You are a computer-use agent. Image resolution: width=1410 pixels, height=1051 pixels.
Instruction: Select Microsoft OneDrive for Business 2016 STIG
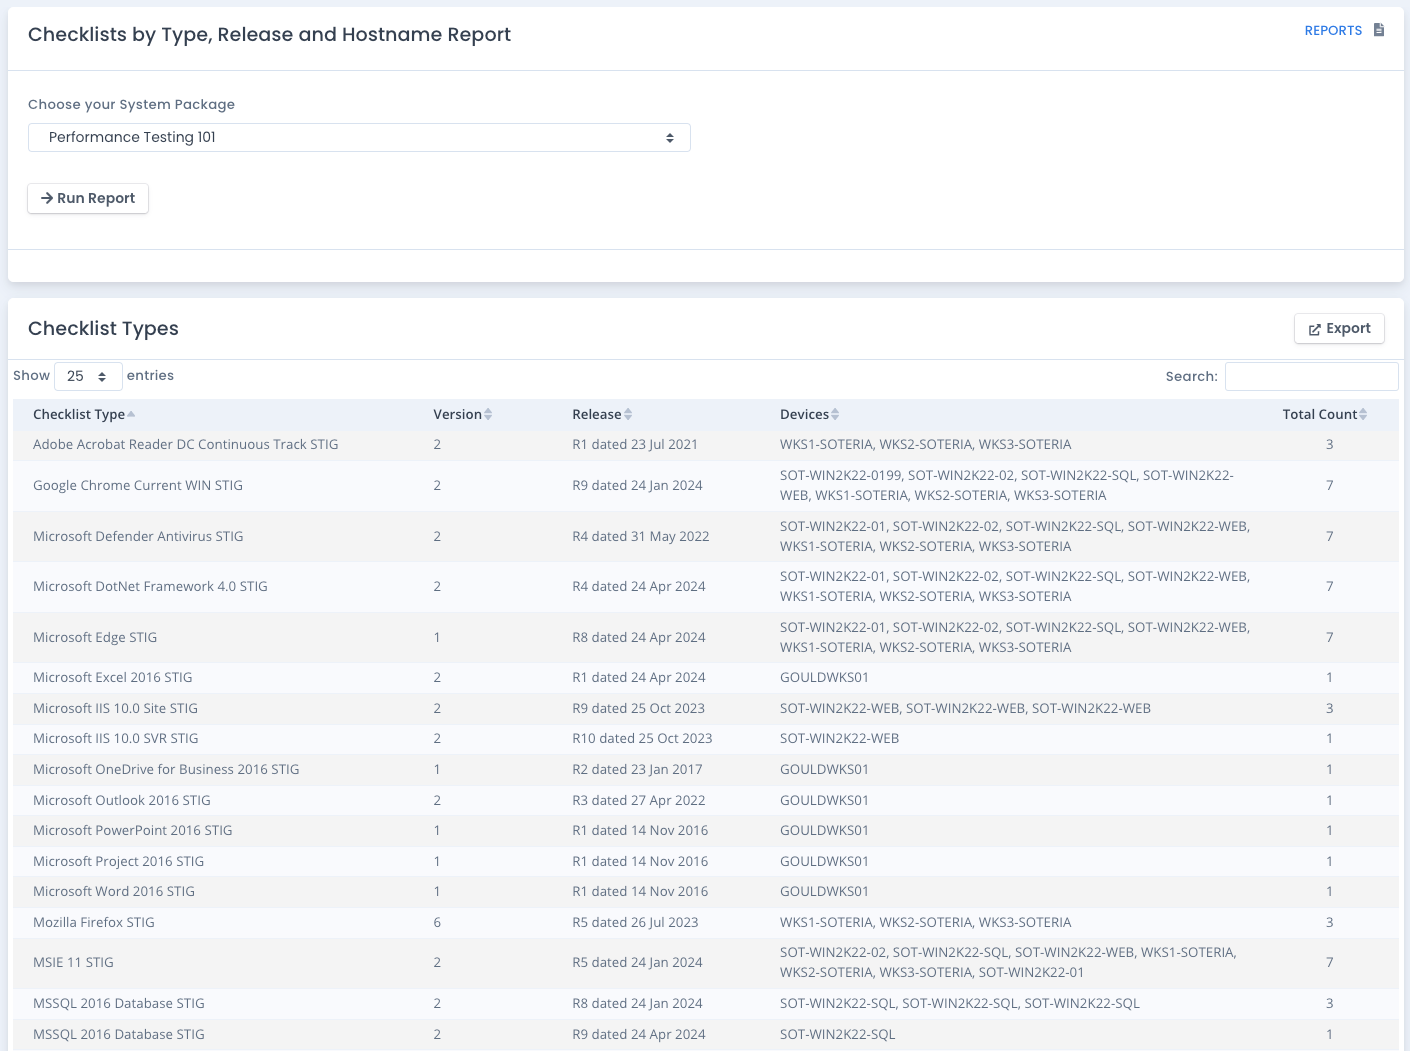pos(166,769)
